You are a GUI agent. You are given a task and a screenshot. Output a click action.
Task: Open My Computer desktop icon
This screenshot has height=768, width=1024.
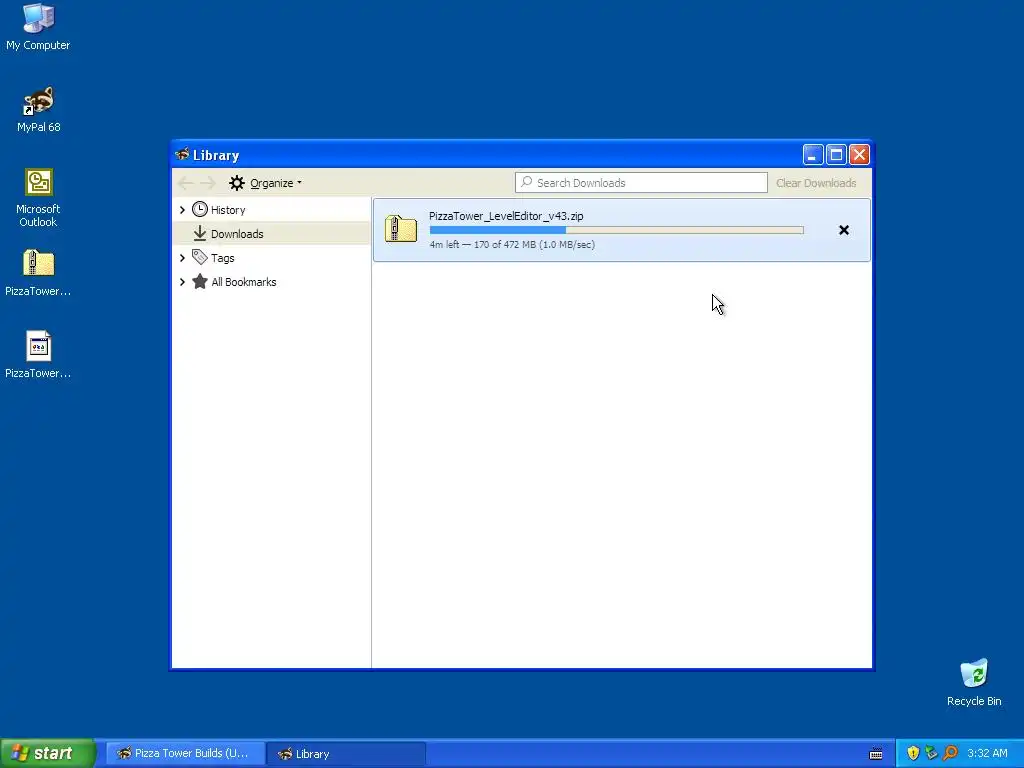click(39, 27)
